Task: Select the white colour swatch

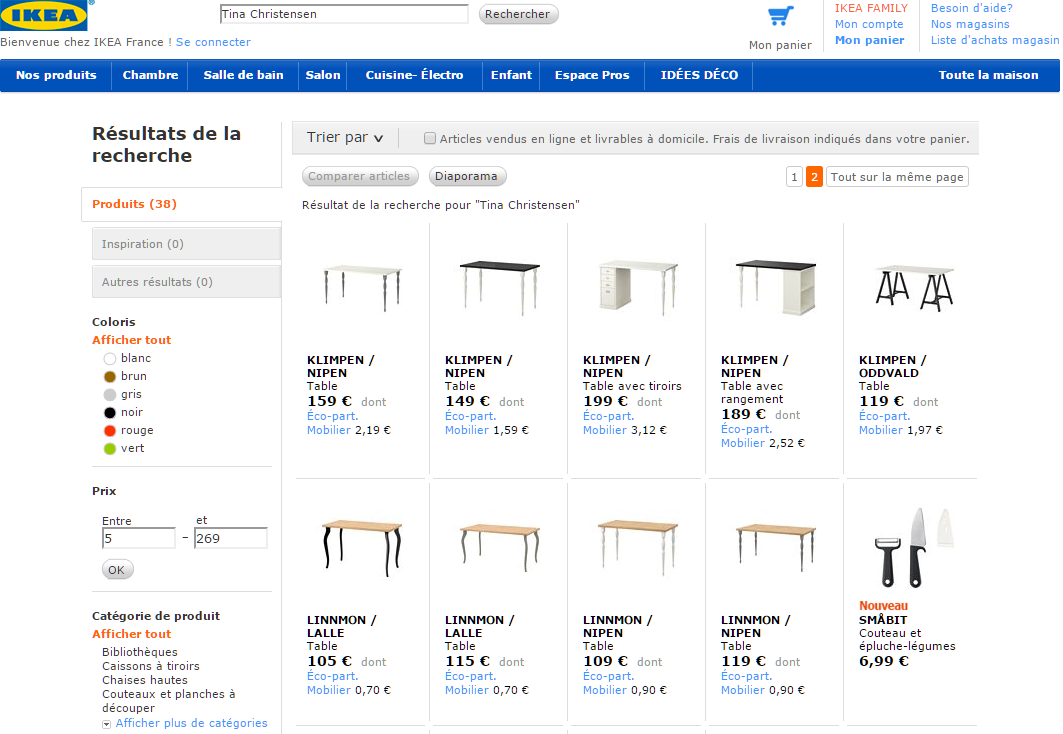Action: [x=110, y=359]
